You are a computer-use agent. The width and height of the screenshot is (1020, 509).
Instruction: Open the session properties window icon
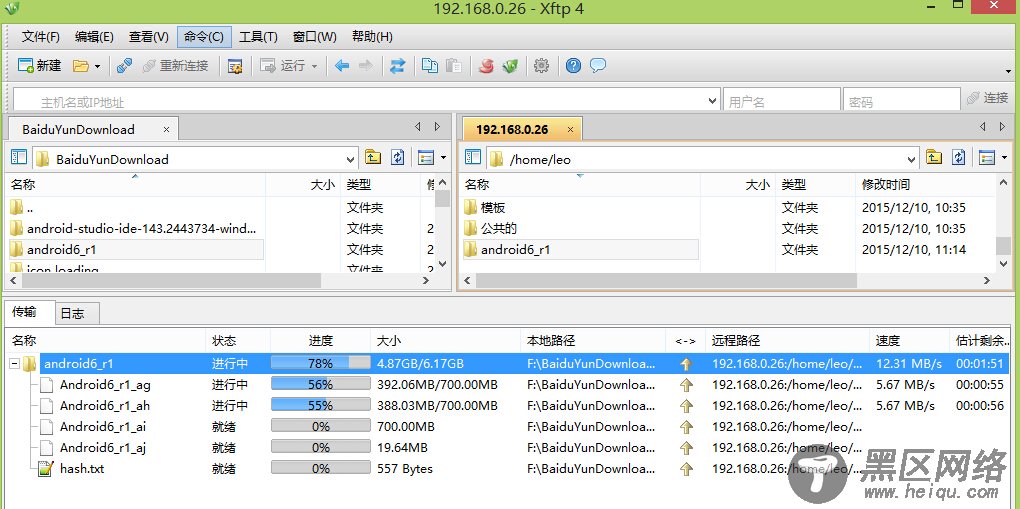(x=235, y=66)
